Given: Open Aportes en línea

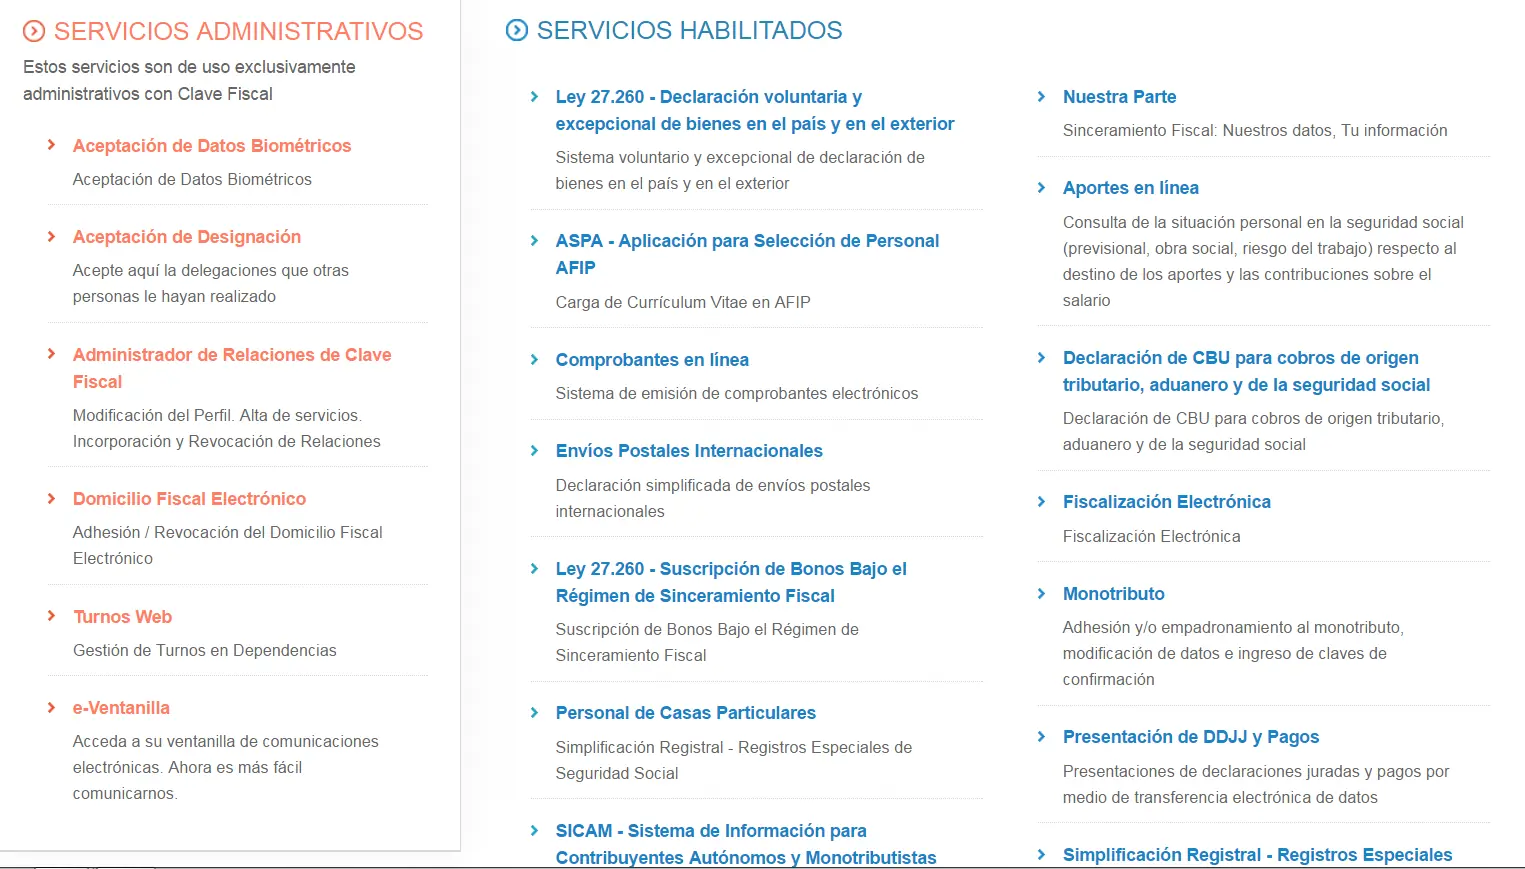Looking at the screenshot, I should [1131, 188].
